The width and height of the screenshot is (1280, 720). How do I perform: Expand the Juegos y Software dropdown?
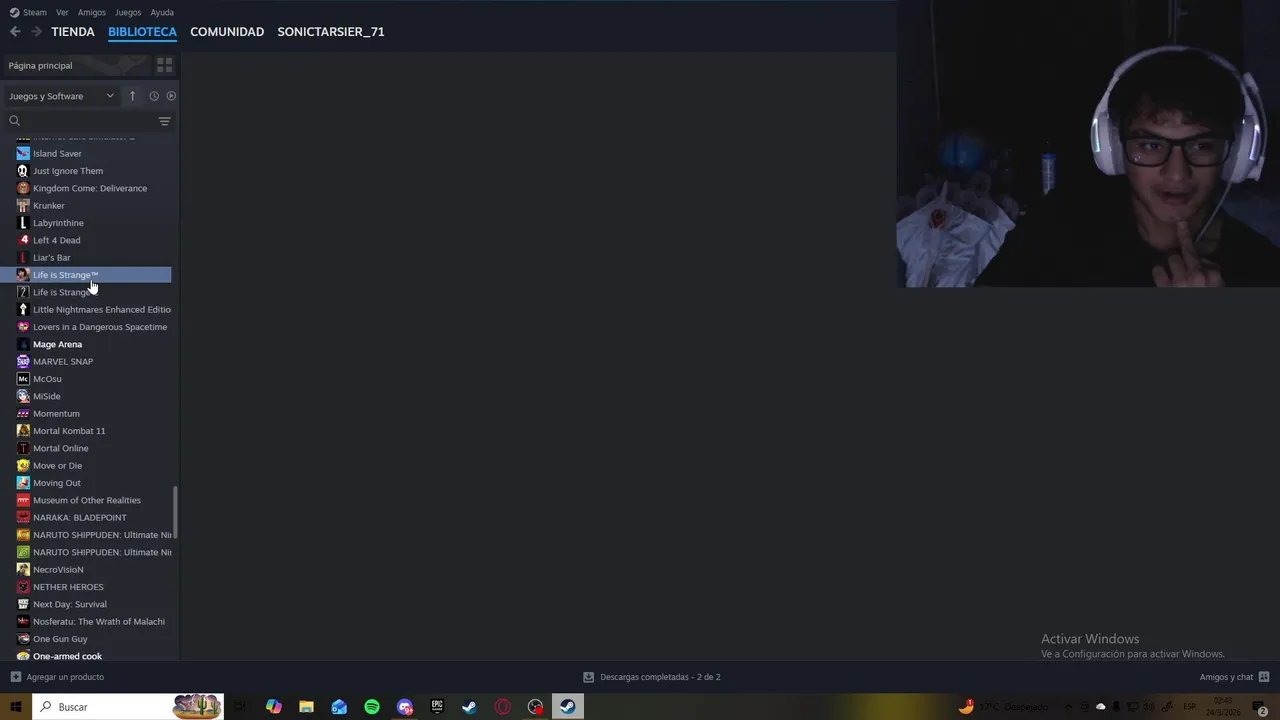62,96
